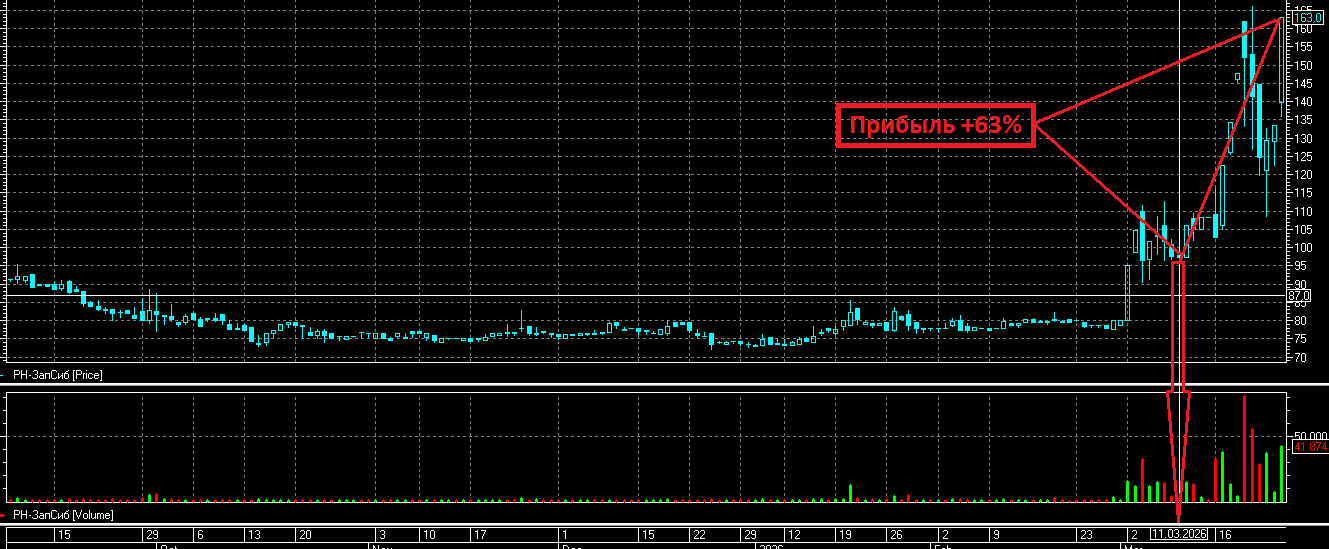Click the 140 price axis label
Viewport: 1329px width, 549px height.
click(1304, 101)
